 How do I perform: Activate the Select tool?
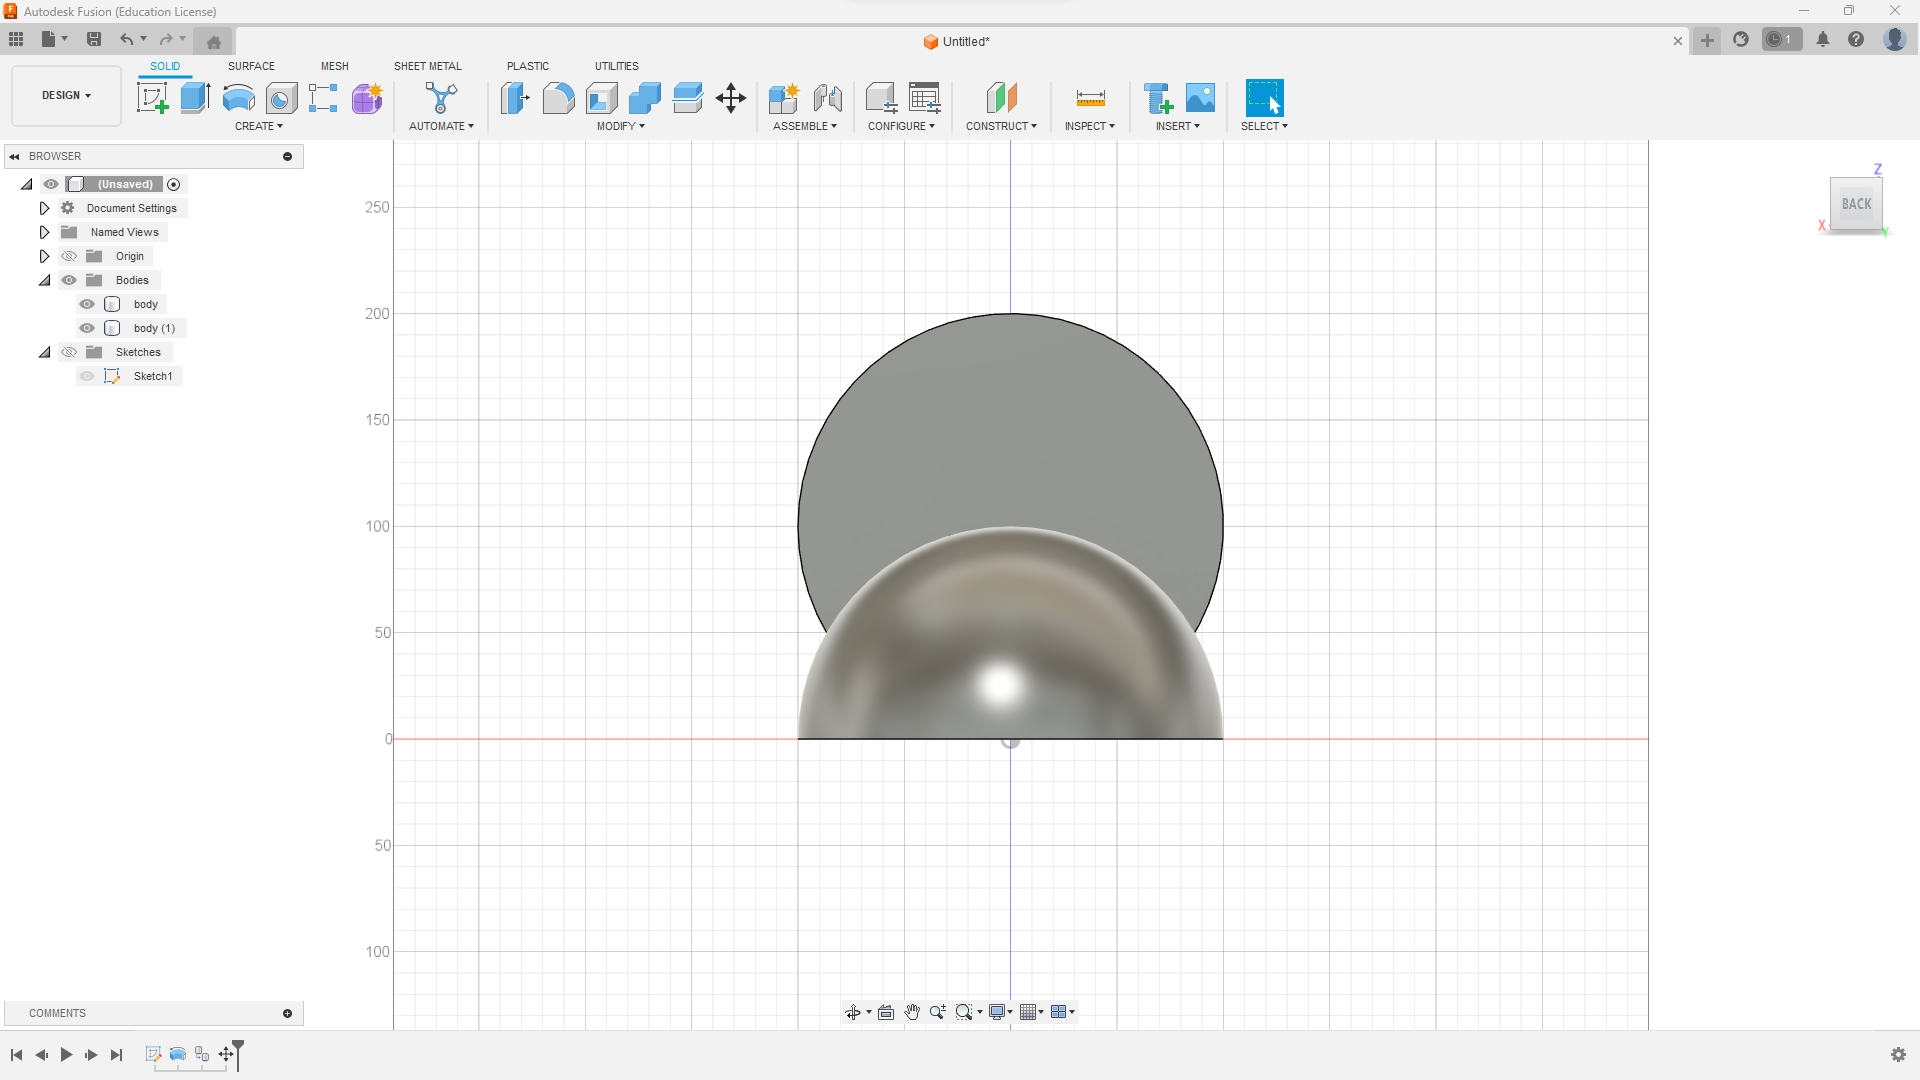(x=1264, y=98)
